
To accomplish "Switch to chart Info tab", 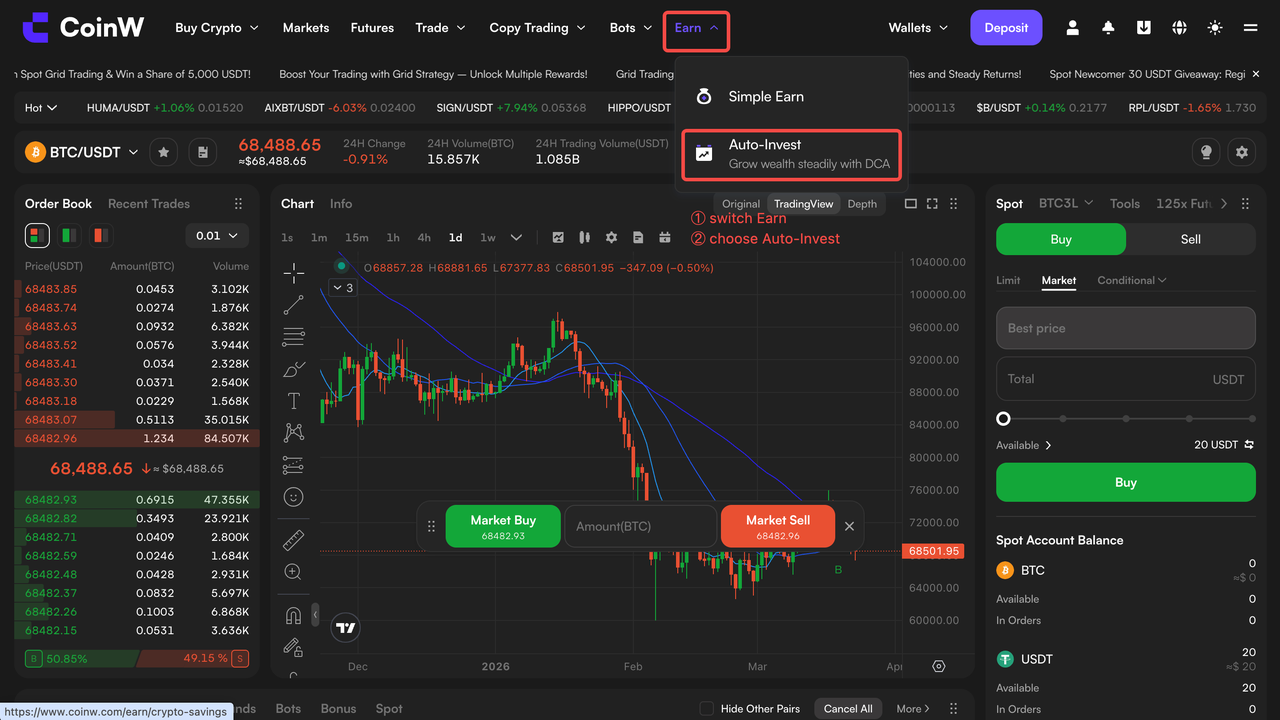I will tap(341, 203).
